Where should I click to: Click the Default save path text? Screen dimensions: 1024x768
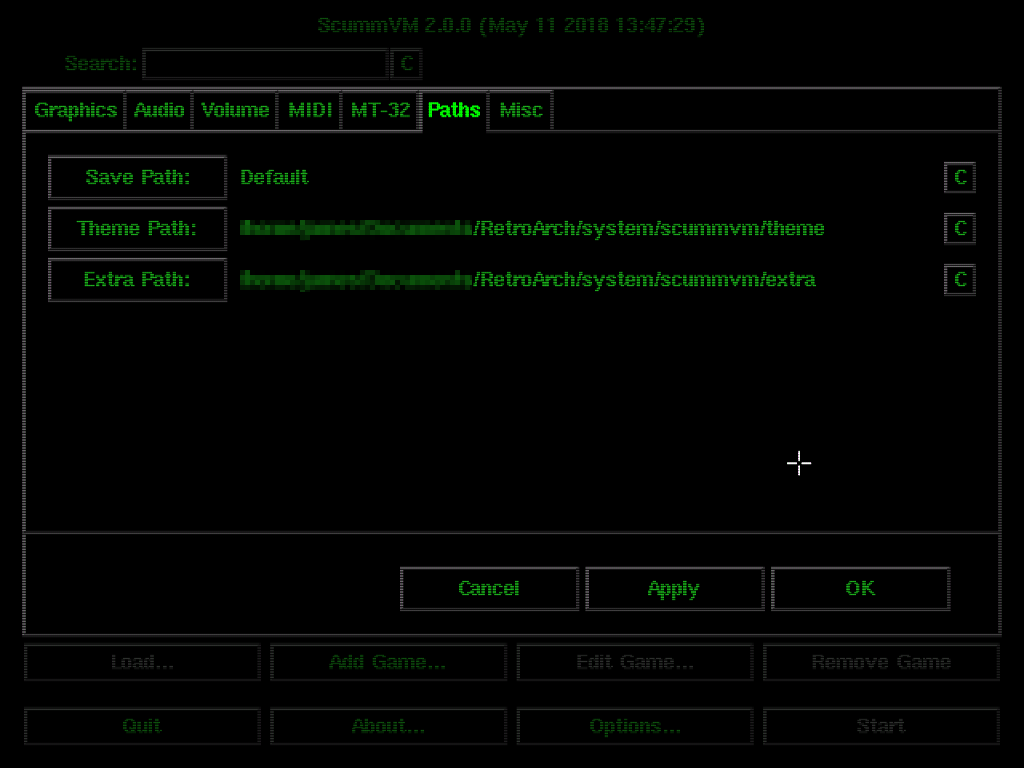(x=274, y=177)
